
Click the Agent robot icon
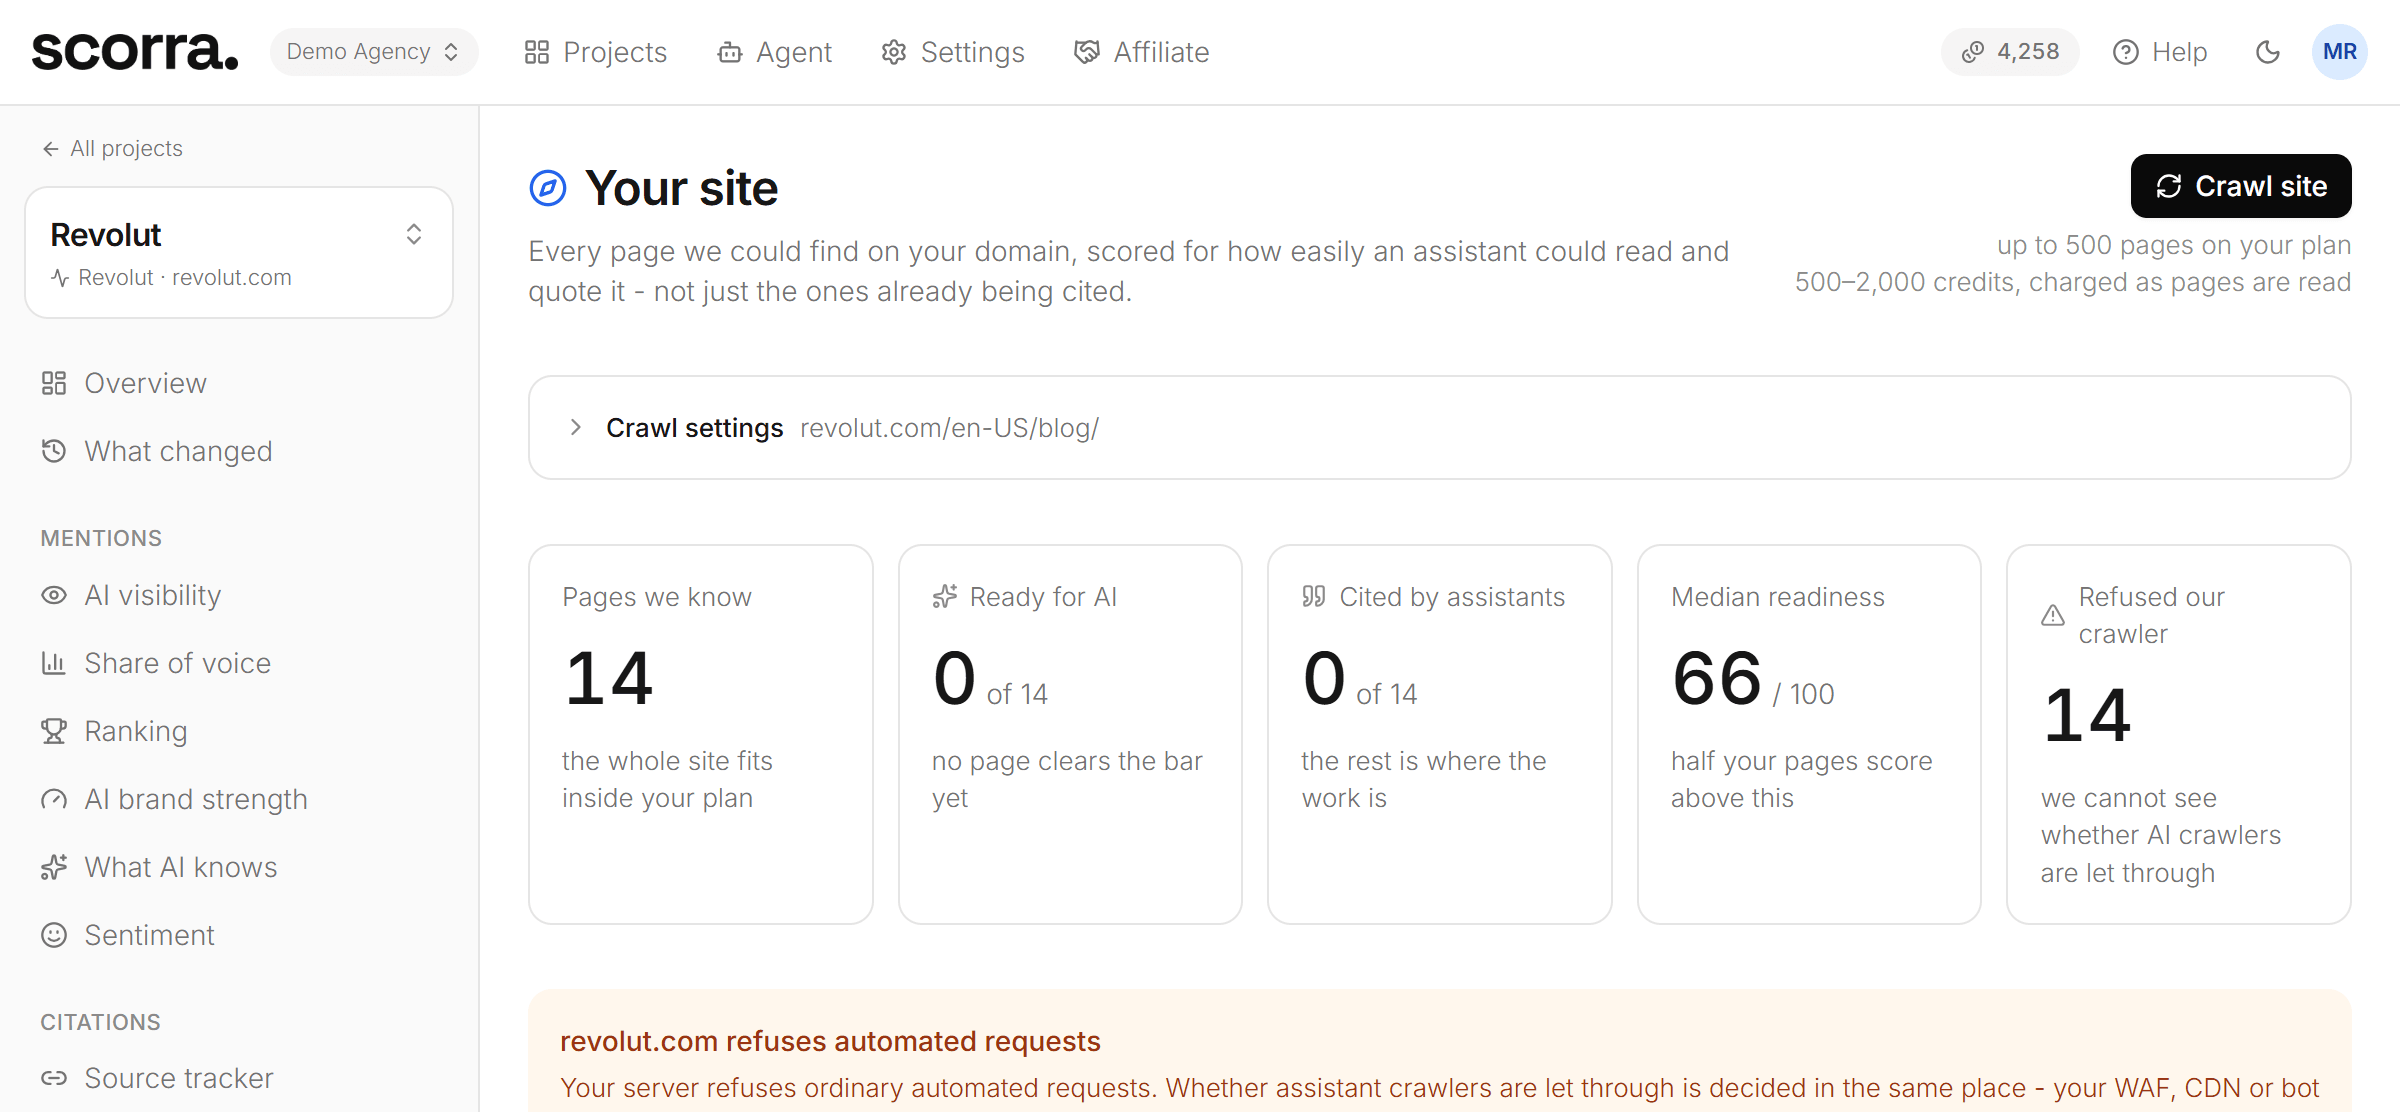[730, 52]
